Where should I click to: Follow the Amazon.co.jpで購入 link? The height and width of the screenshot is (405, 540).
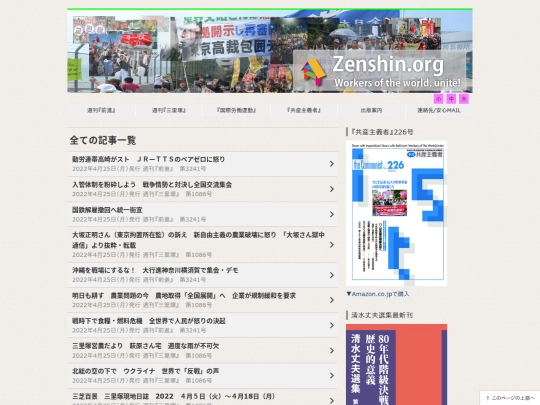point(378,294)
